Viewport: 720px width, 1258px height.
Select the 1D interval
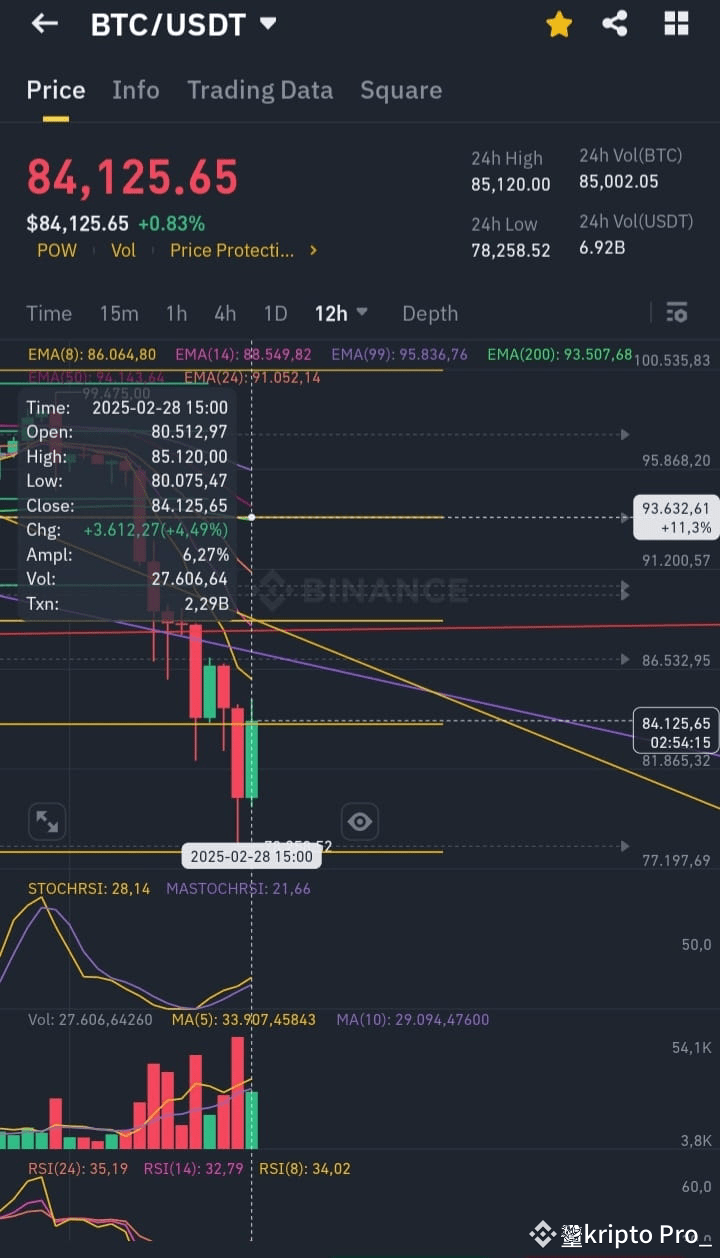(275, 313)
